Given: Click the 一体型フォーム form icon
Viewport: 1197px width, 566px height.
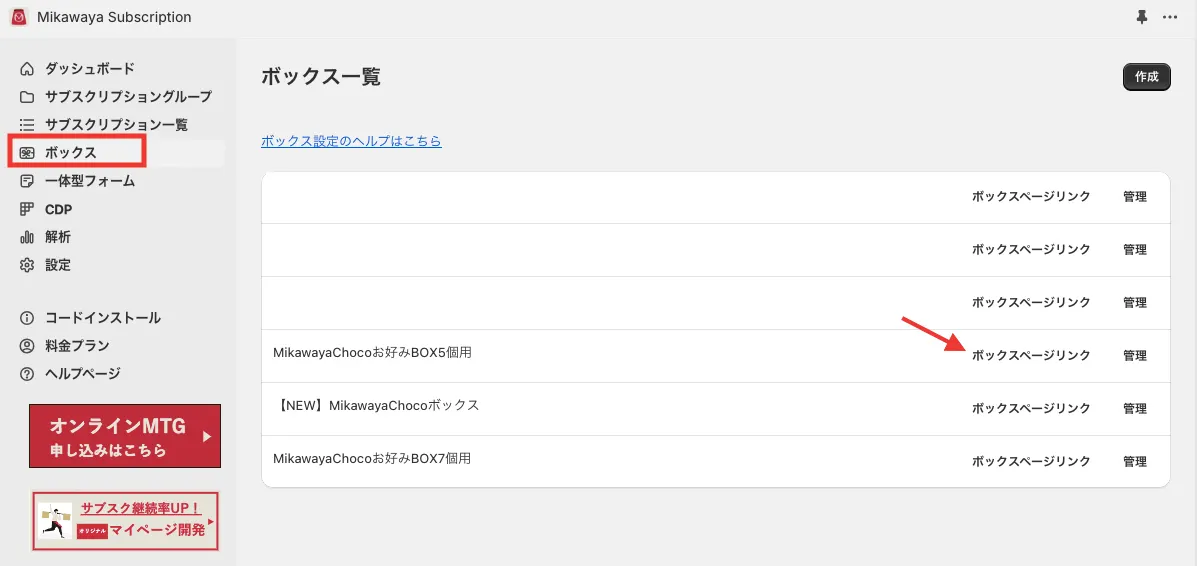Looking at the screenshot, I should point(27,181).
